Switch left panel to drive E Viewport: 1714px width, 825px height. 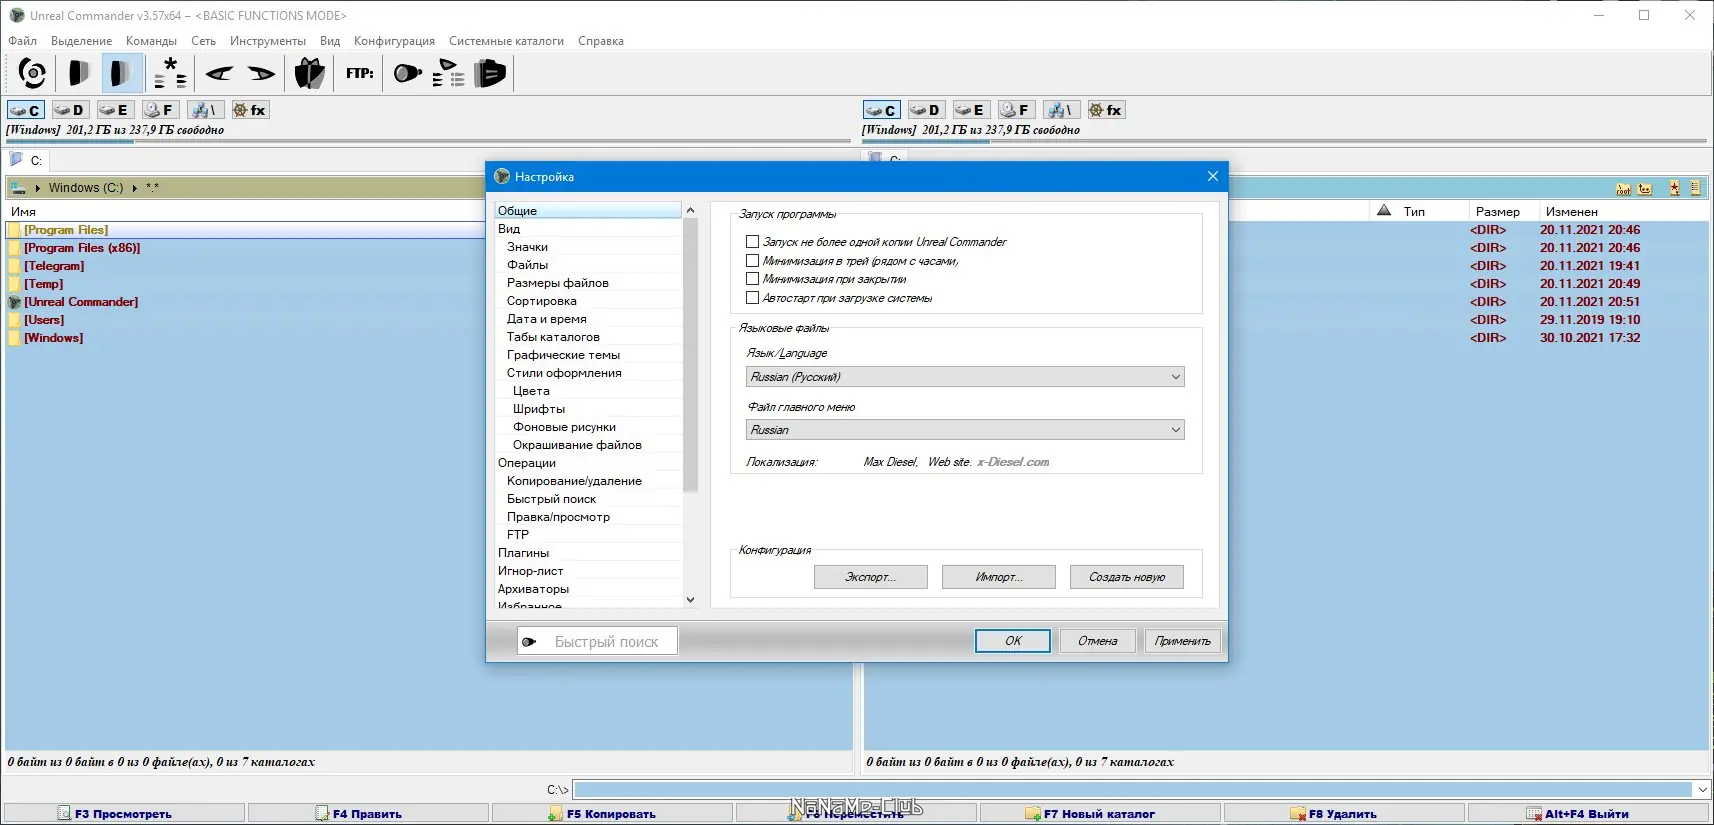point(114,110)
